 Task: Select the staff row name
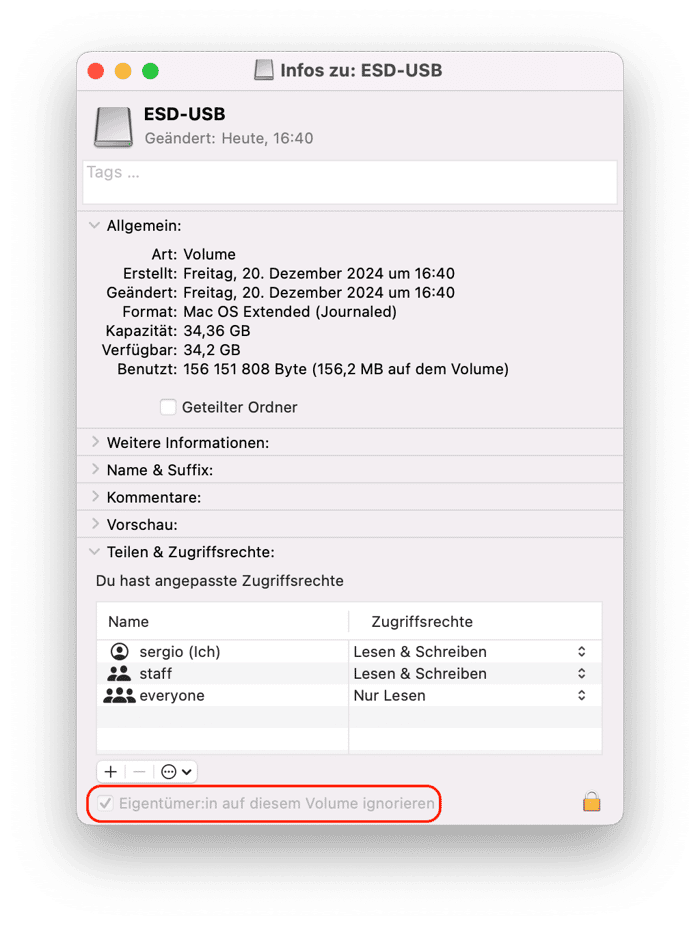(x=155, y=673)
